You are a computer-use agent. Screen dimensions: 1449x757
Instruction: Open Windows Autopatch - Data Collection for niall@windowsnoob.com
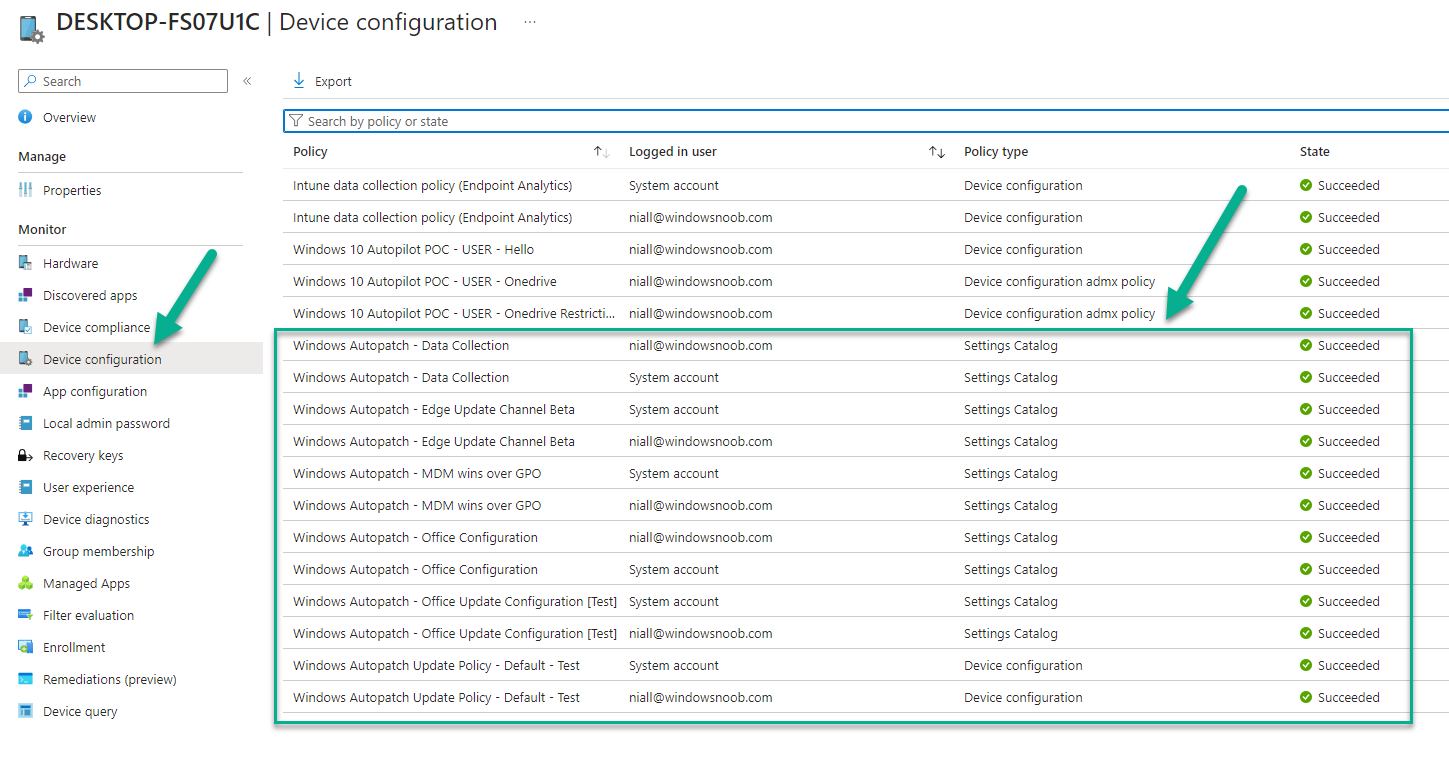(401, 345)
